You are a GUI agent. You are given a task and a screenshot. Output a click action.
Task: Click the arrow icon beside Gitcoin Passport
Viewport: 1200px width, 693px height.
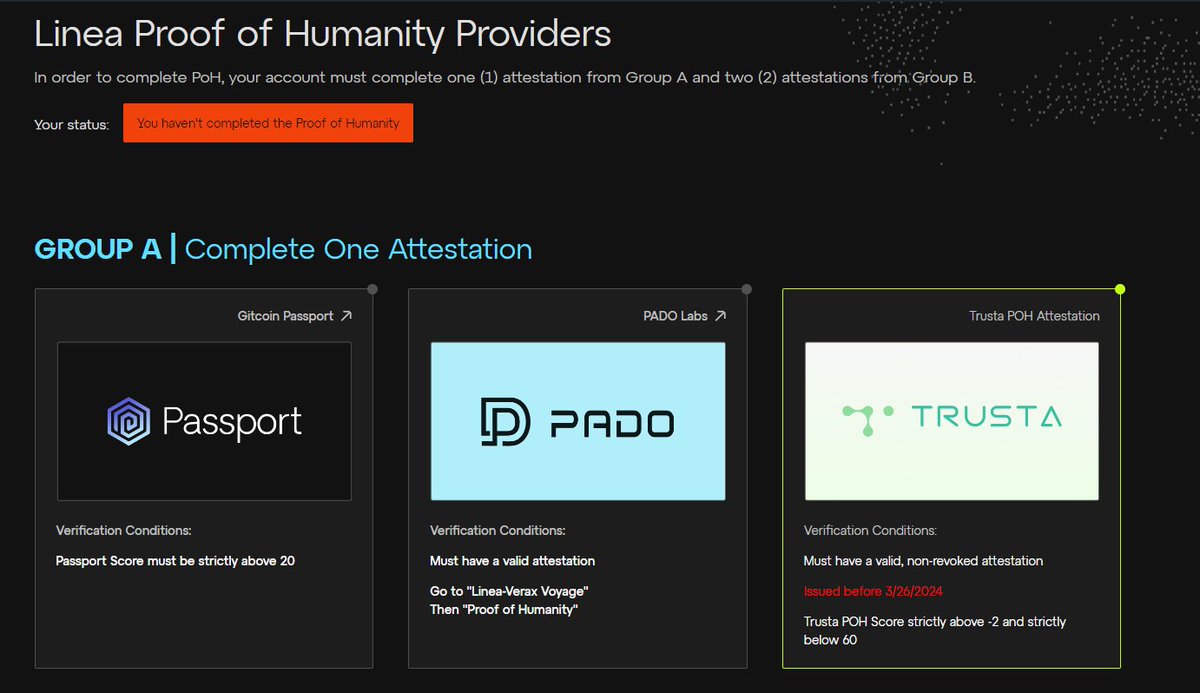(346, 316)
